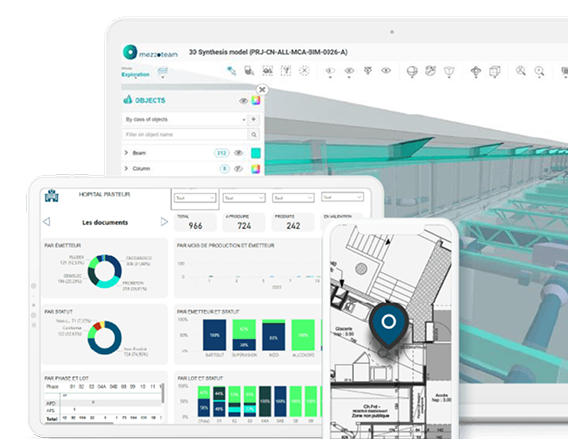This screenshot has height=439, width=568.
Task: Click the mezzoteam logo
Action: (150, 53)
